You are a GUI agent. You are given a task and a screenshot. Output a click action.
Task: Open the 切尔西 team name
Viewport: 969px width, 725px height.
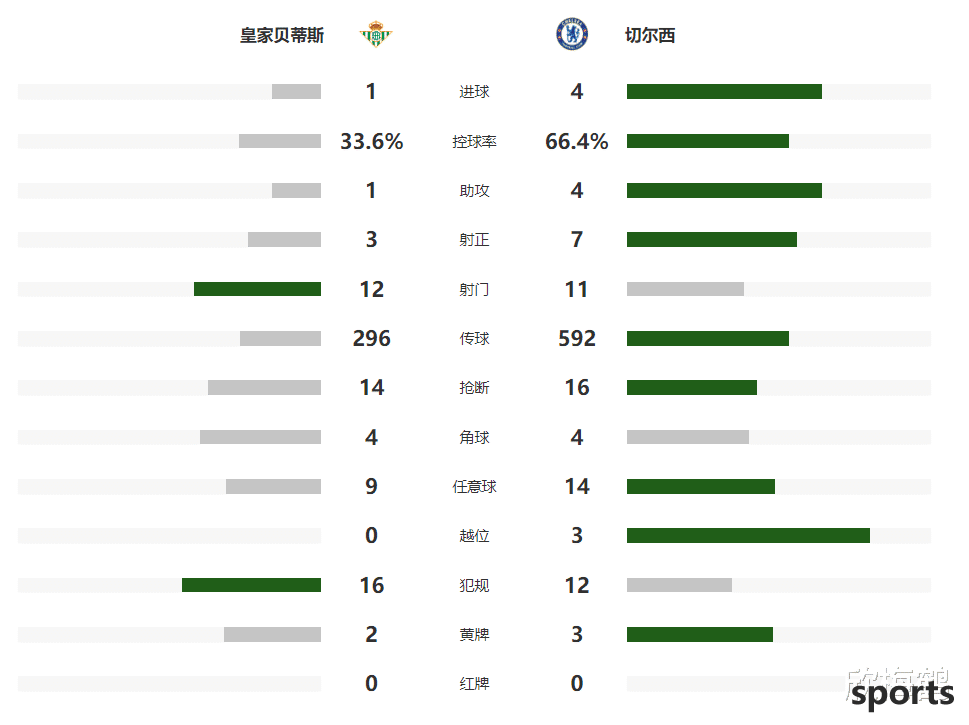coord(650,35)
